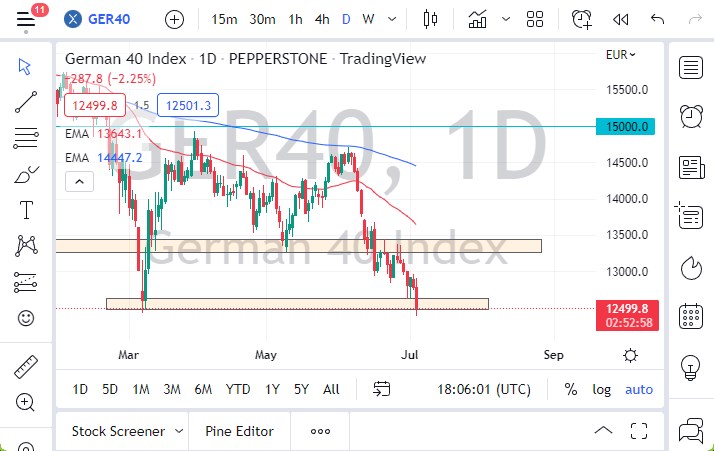
Task: Expand the Stock Screener dropdown
Action: coord(127,431)
